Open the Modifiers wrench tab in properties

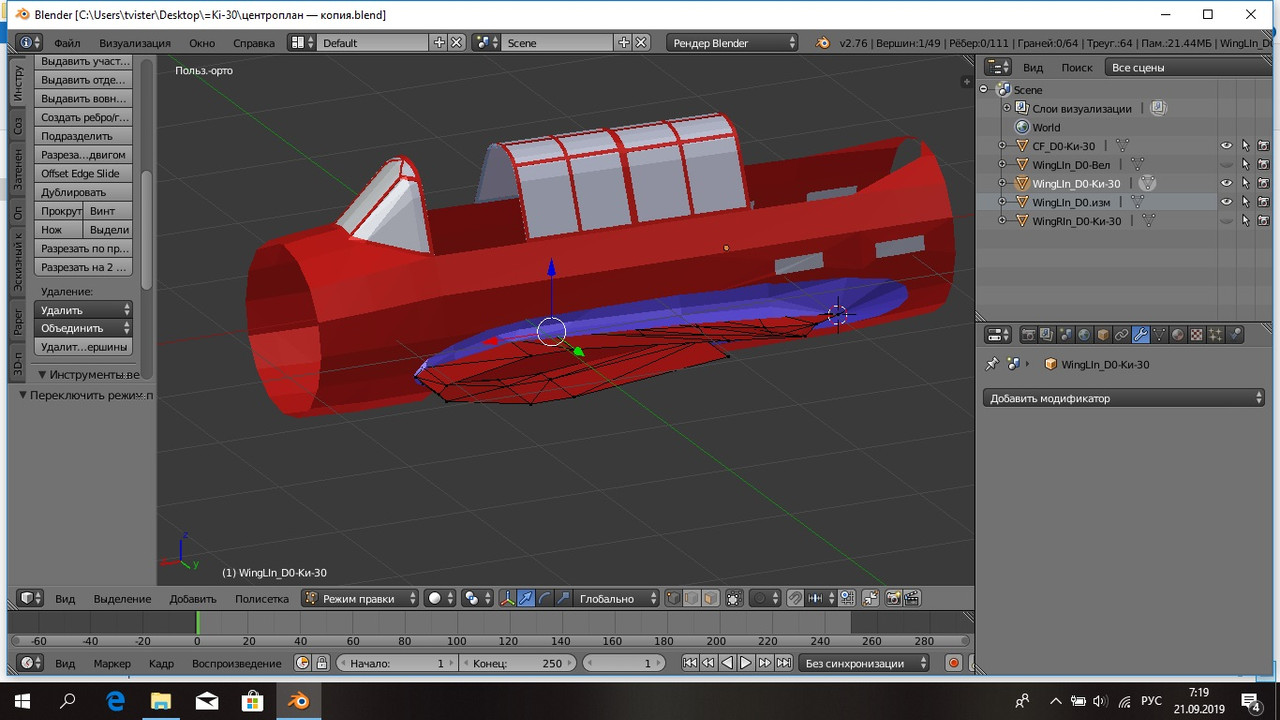tap(1140, 335)
